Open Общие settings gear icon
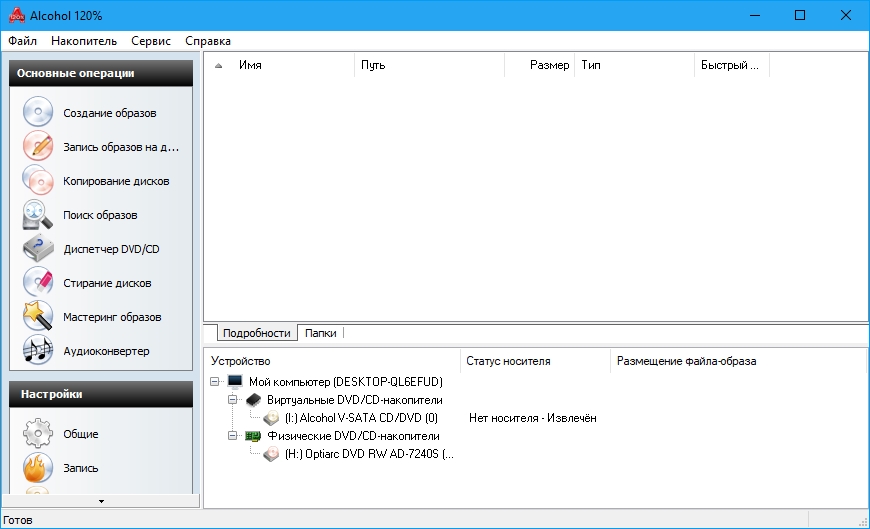The image size is (870, 529). point(38,434)
